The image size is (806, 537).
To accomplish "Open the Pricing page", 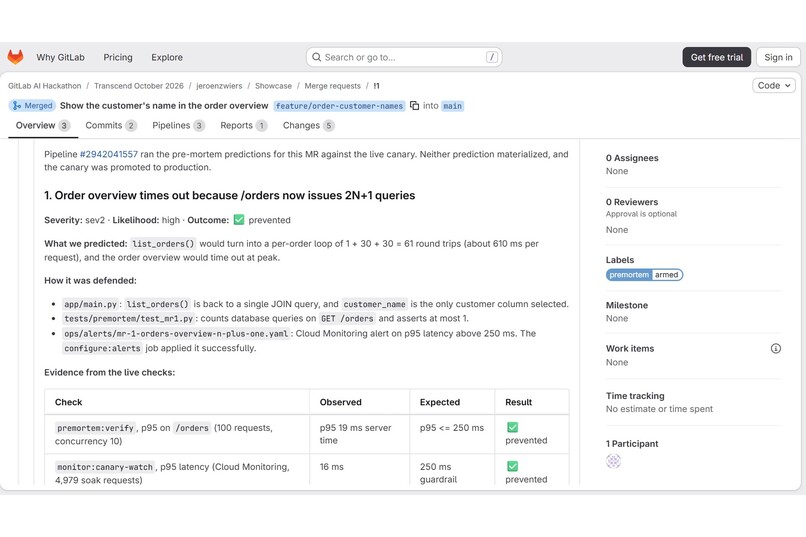I will coord(118,57).
